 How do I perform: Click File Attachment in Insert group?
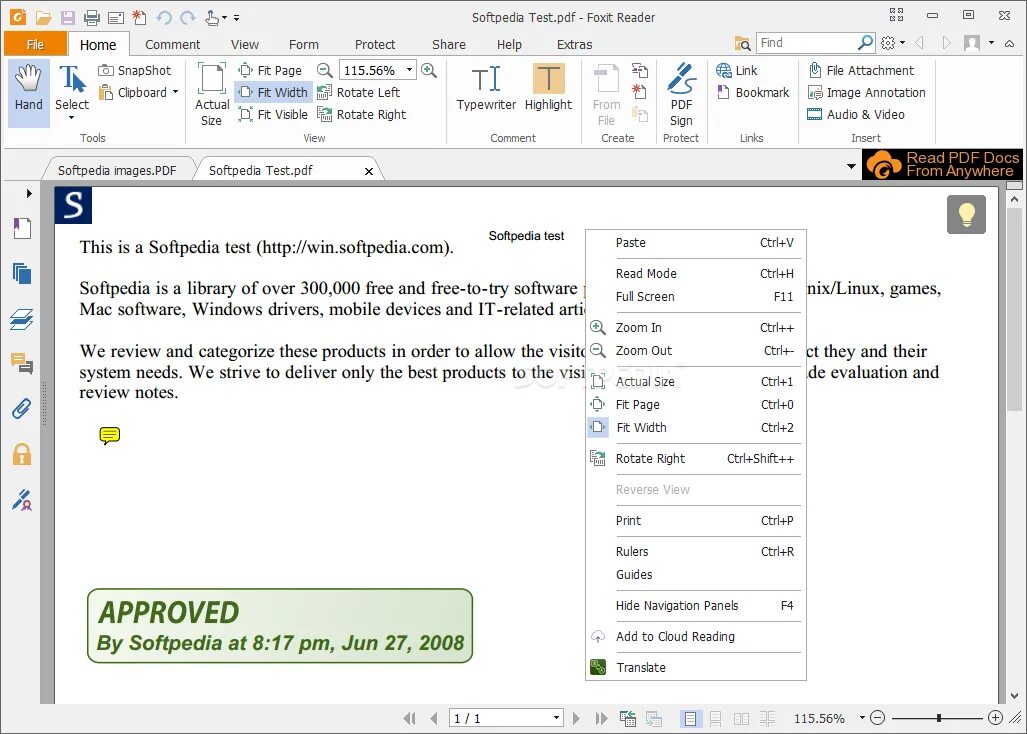click(x=861, y=70)
